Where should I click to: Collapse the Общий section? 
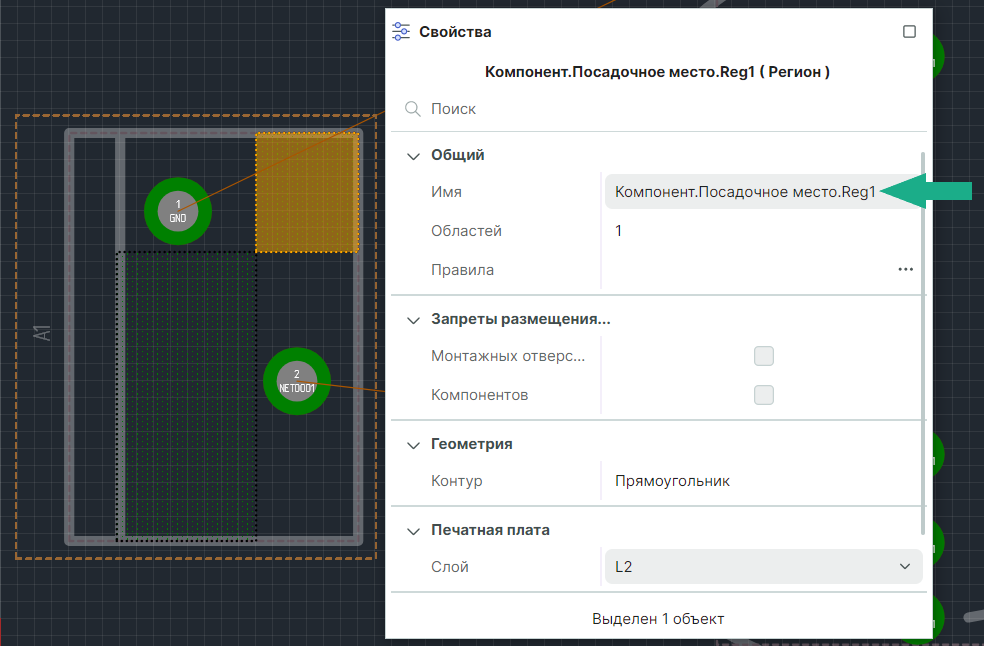point(413,156)
